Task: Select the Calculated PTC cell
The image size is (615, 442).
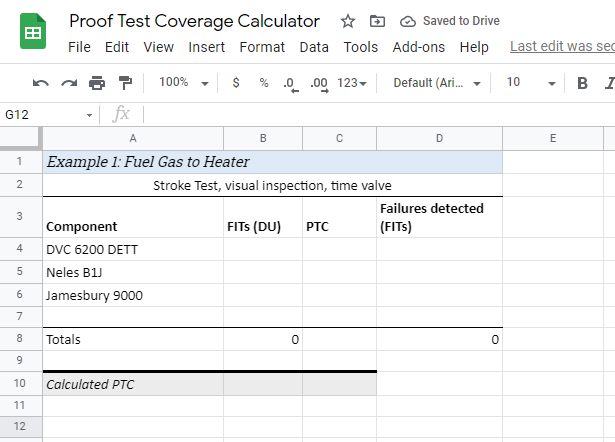Action: (x=133, y=384)
